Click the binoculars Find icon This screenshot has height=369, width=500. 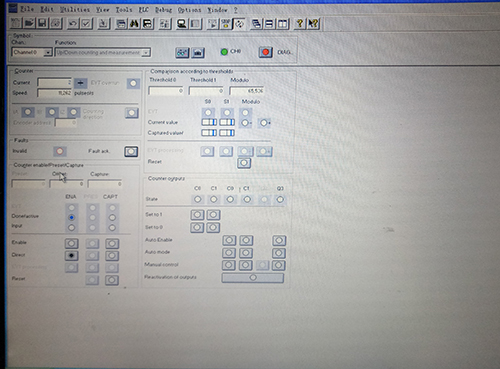click(134, 24)
